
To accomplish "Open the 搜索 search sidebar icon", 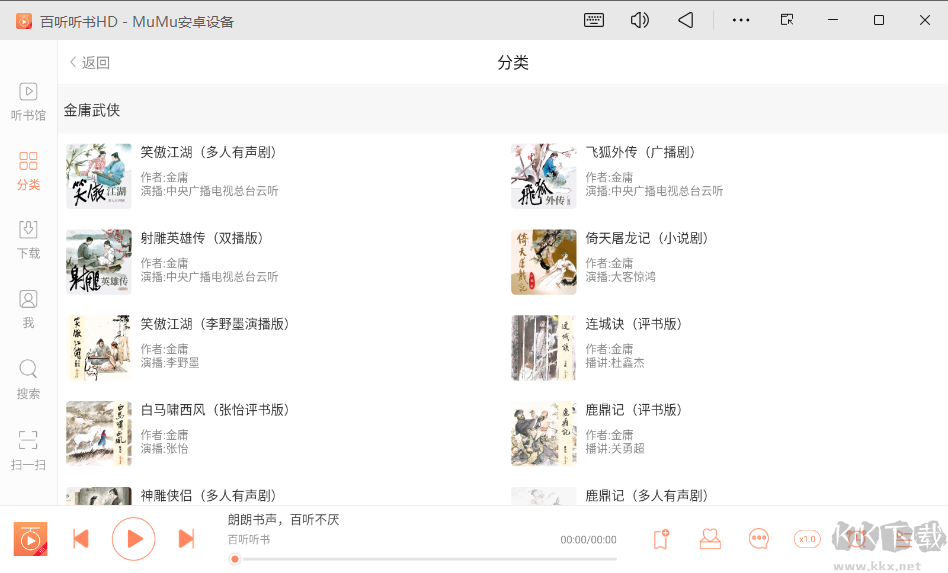I will point(28,378).
